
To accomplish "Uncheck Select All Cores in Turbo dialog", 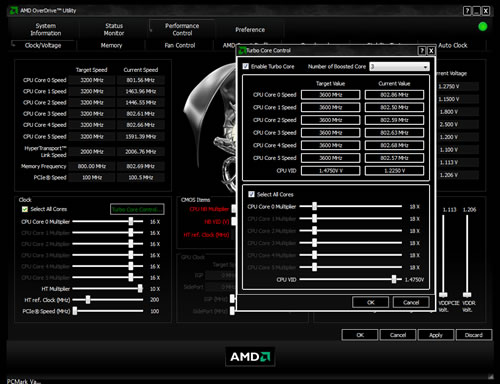I will (x=251, y=194).
